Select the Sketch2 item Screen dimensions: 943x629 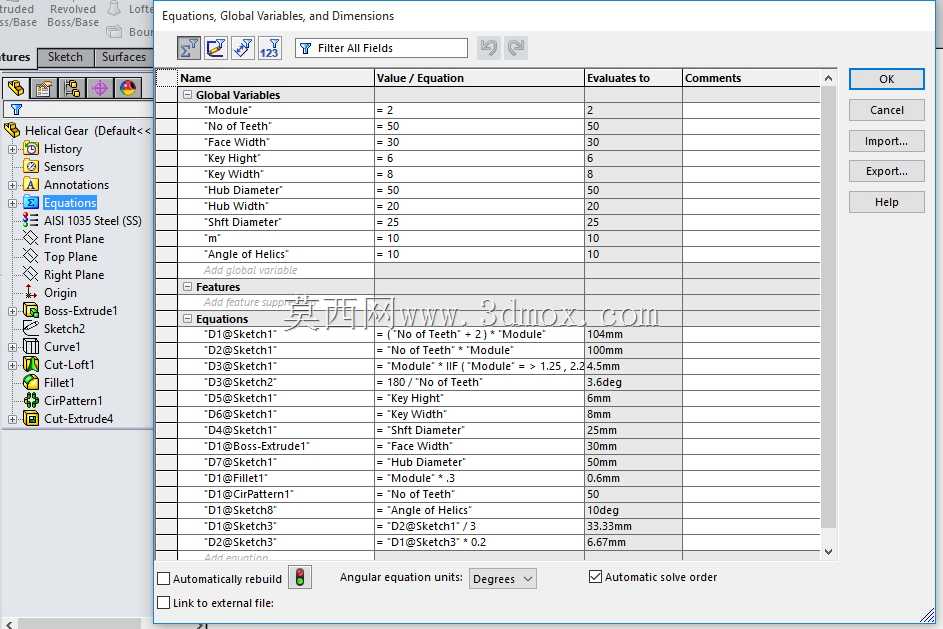click(64, 328)
